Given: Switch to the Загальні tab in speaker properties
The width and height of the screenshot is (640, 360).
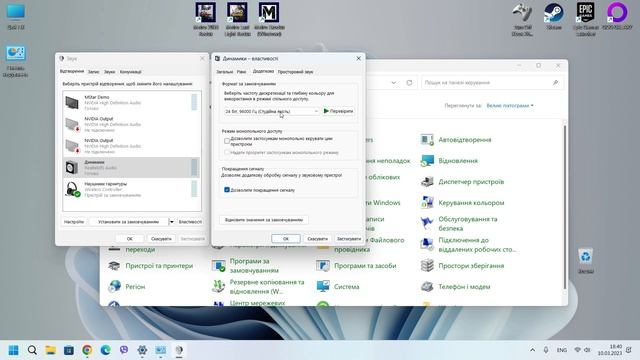Looking at the screenshot, I should [x=224, y=71].
